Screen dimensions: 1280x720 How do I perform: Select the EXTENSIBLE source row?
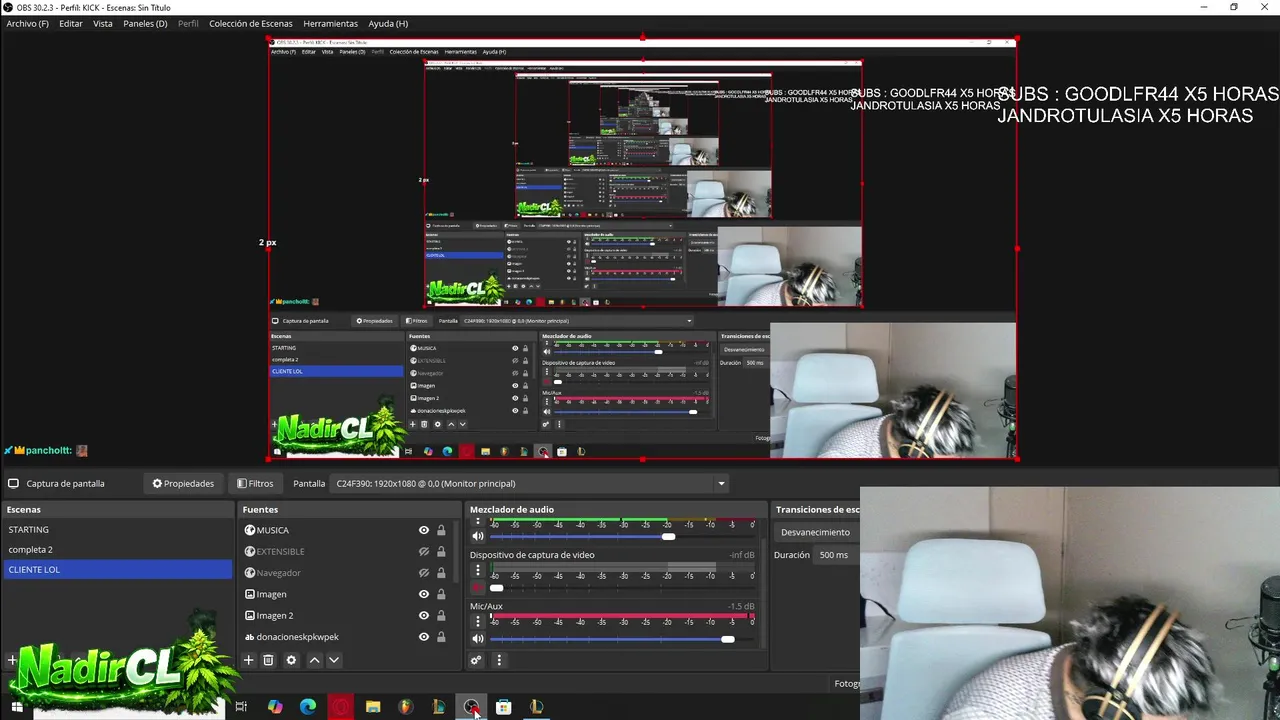[345, 552]
